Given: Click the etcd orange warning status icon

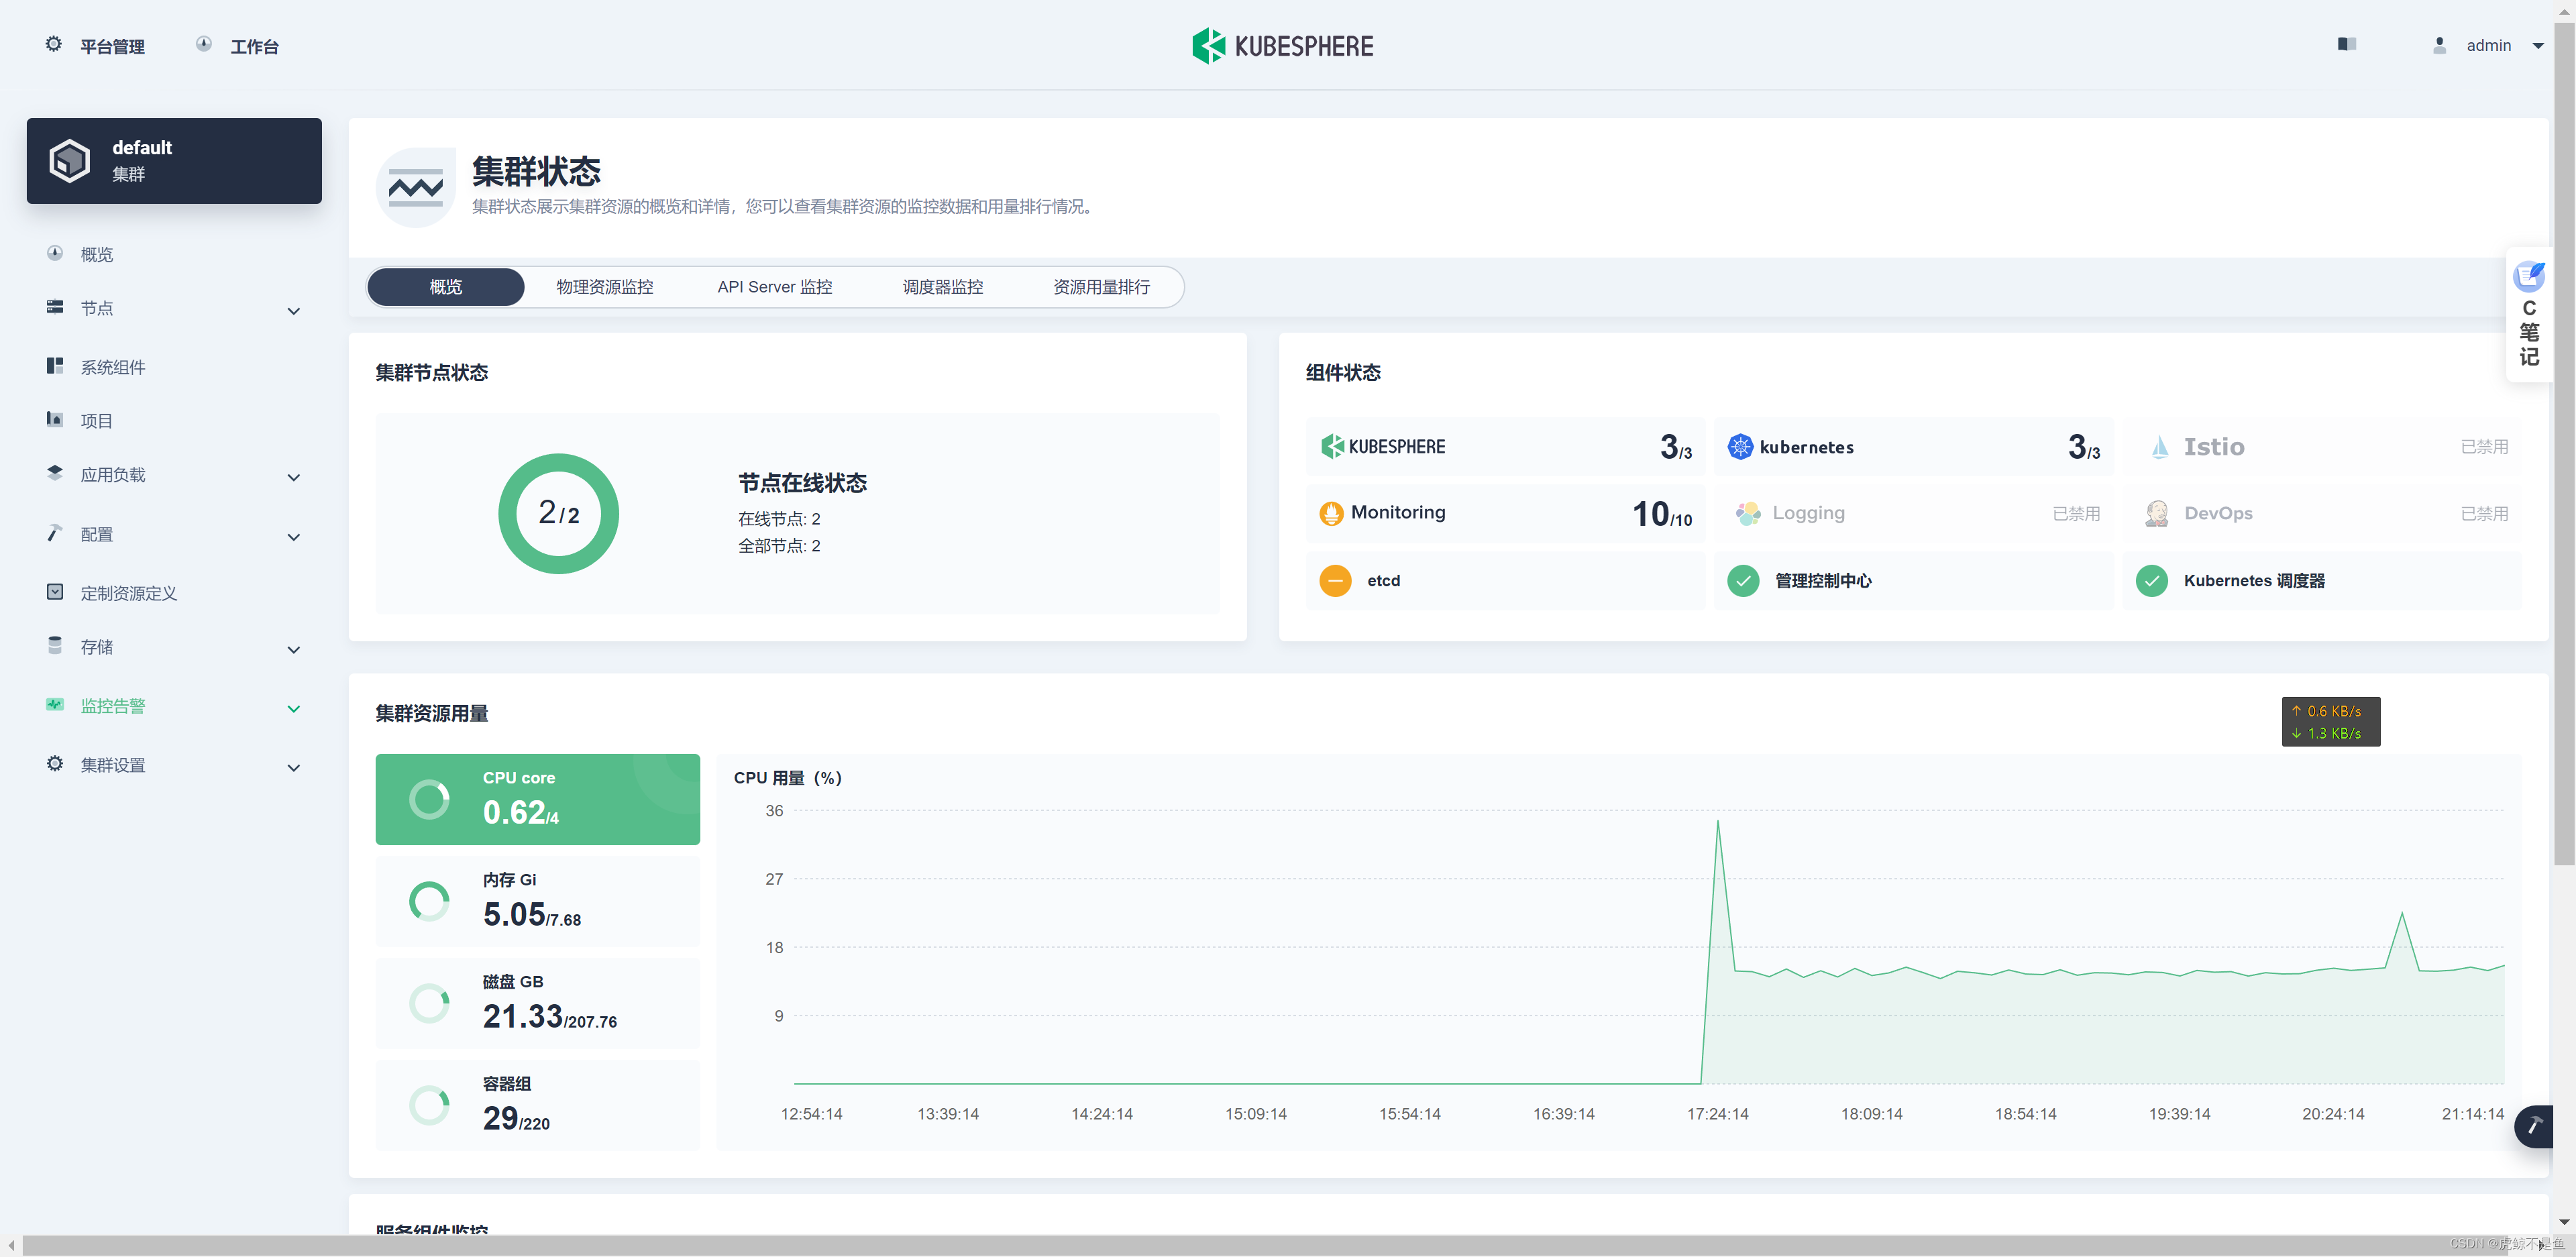Looking at the screenshot, I should click(x=1335, y=580).
